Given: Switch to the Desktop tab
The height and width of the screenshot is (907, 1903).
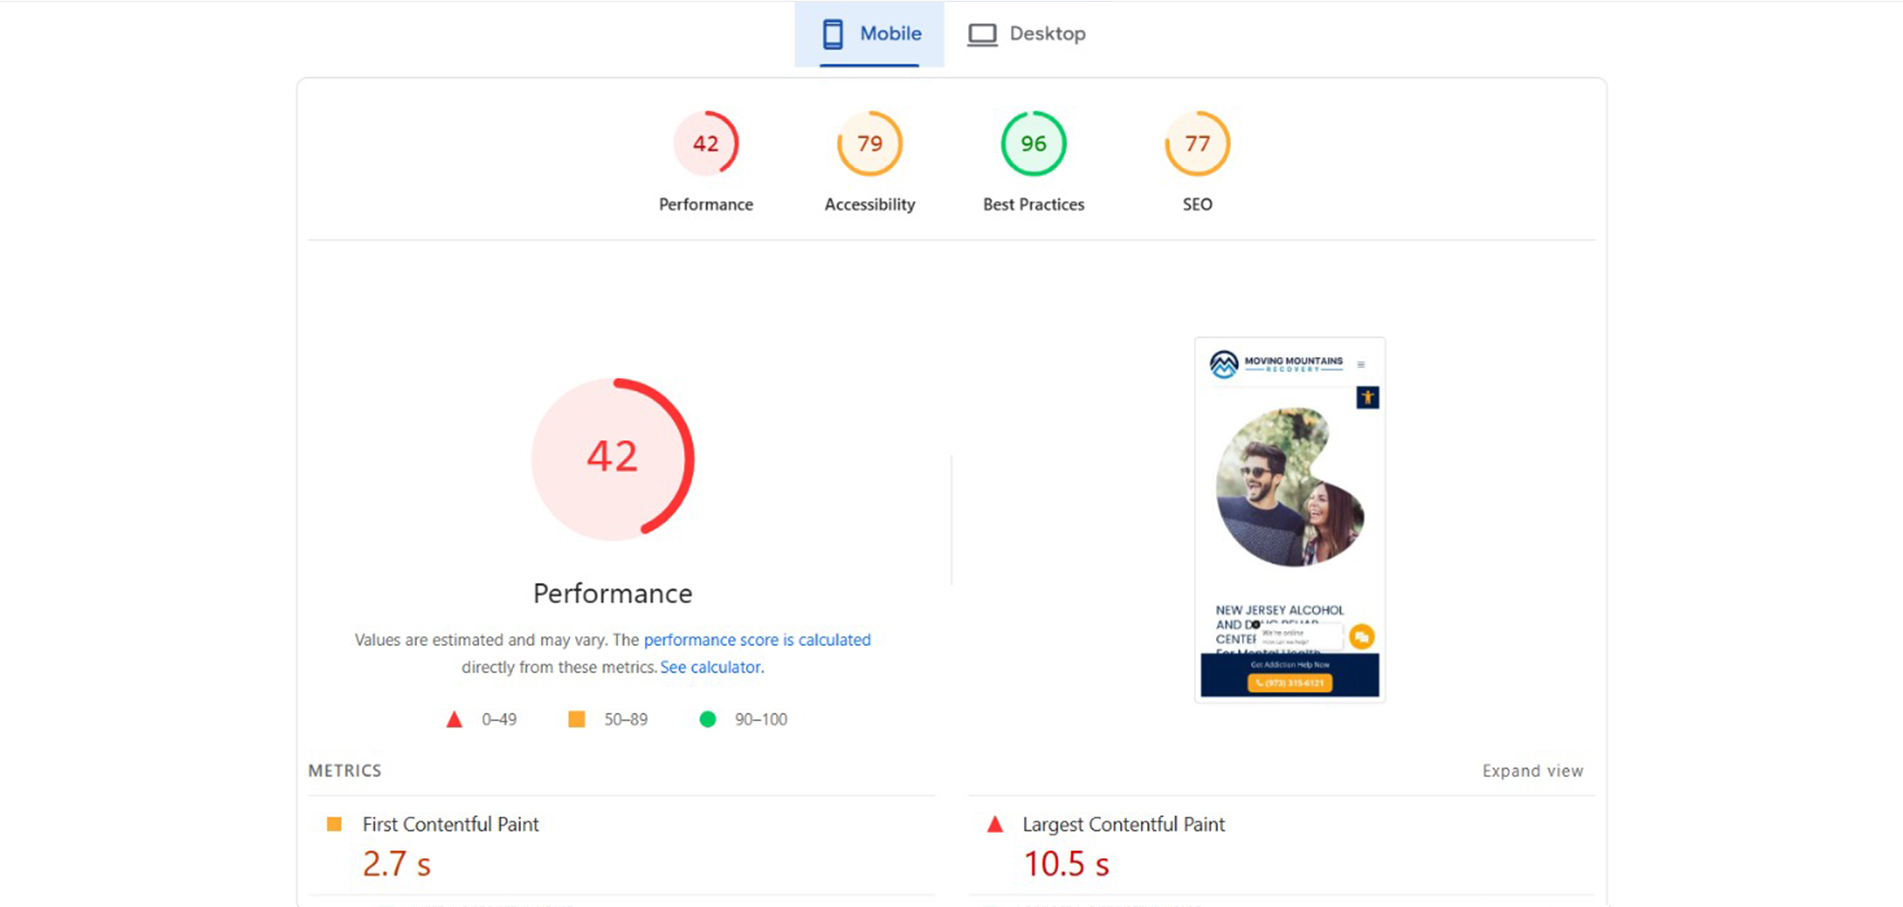Looking at the screenshot, I should [x=1027, y=34].
